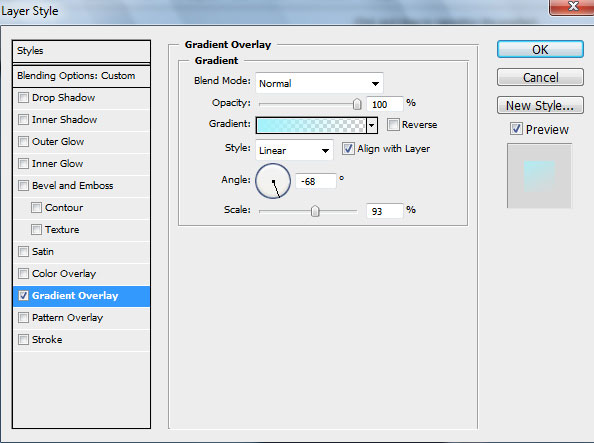594x443 pixels.
Task: Open the Style Linear dropdown
Action: point(294,150)
